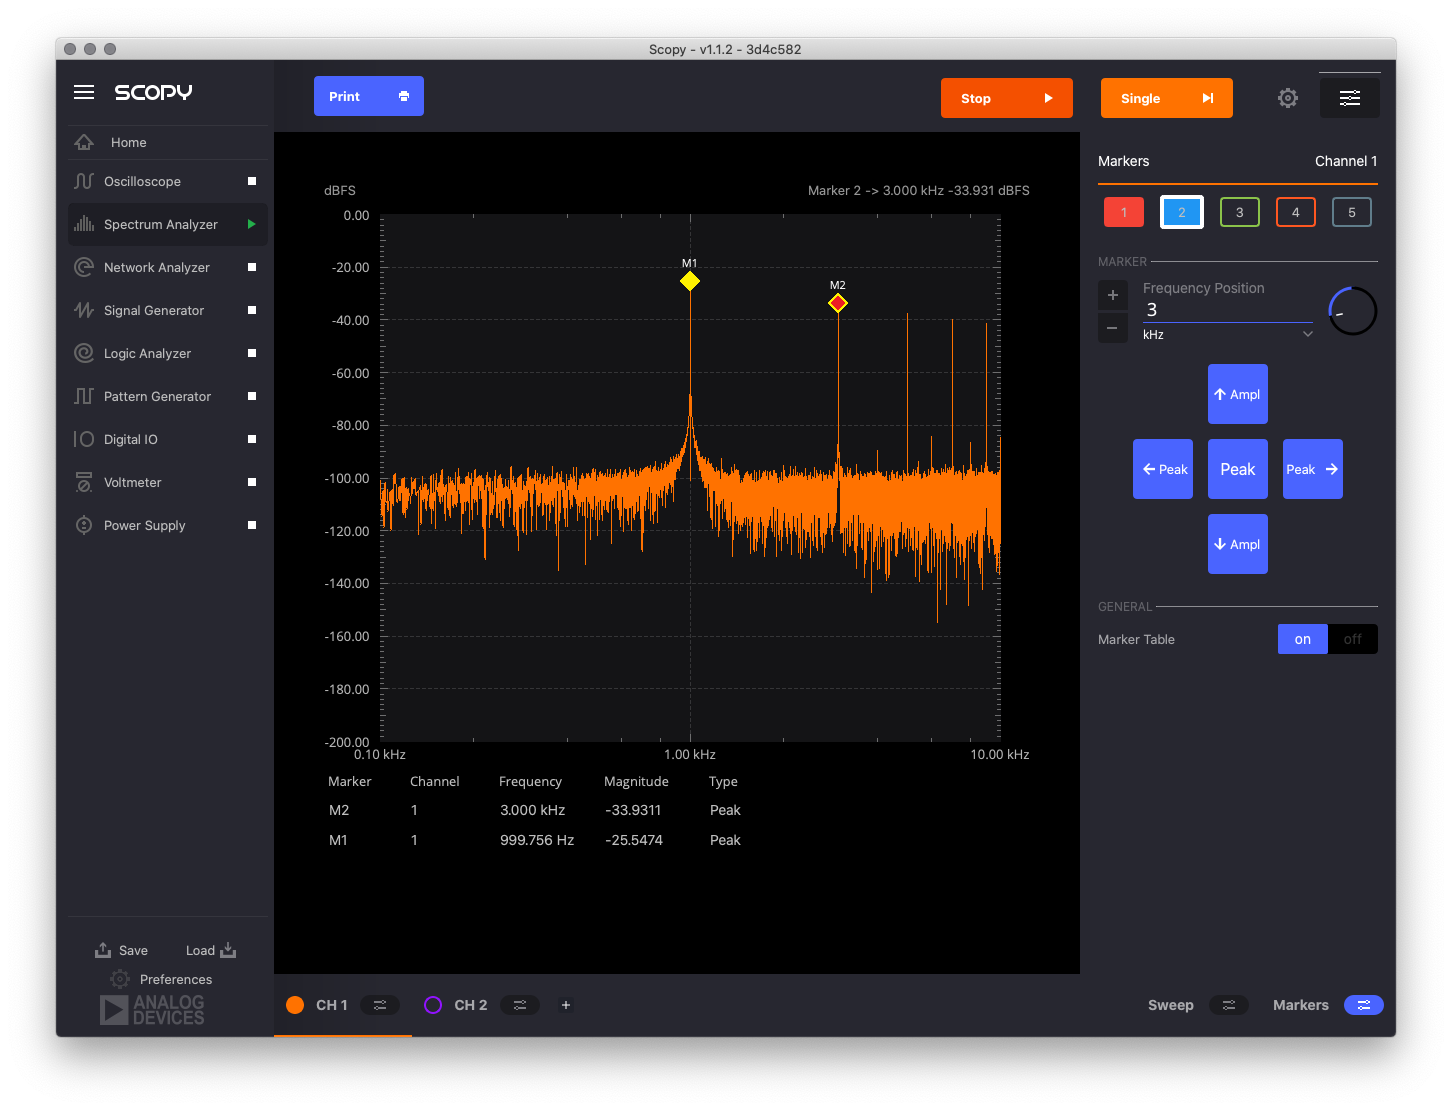Decrease frequency position with minus stepper
Viewport: 1452px width, 1111px height.
[1113, 328]
